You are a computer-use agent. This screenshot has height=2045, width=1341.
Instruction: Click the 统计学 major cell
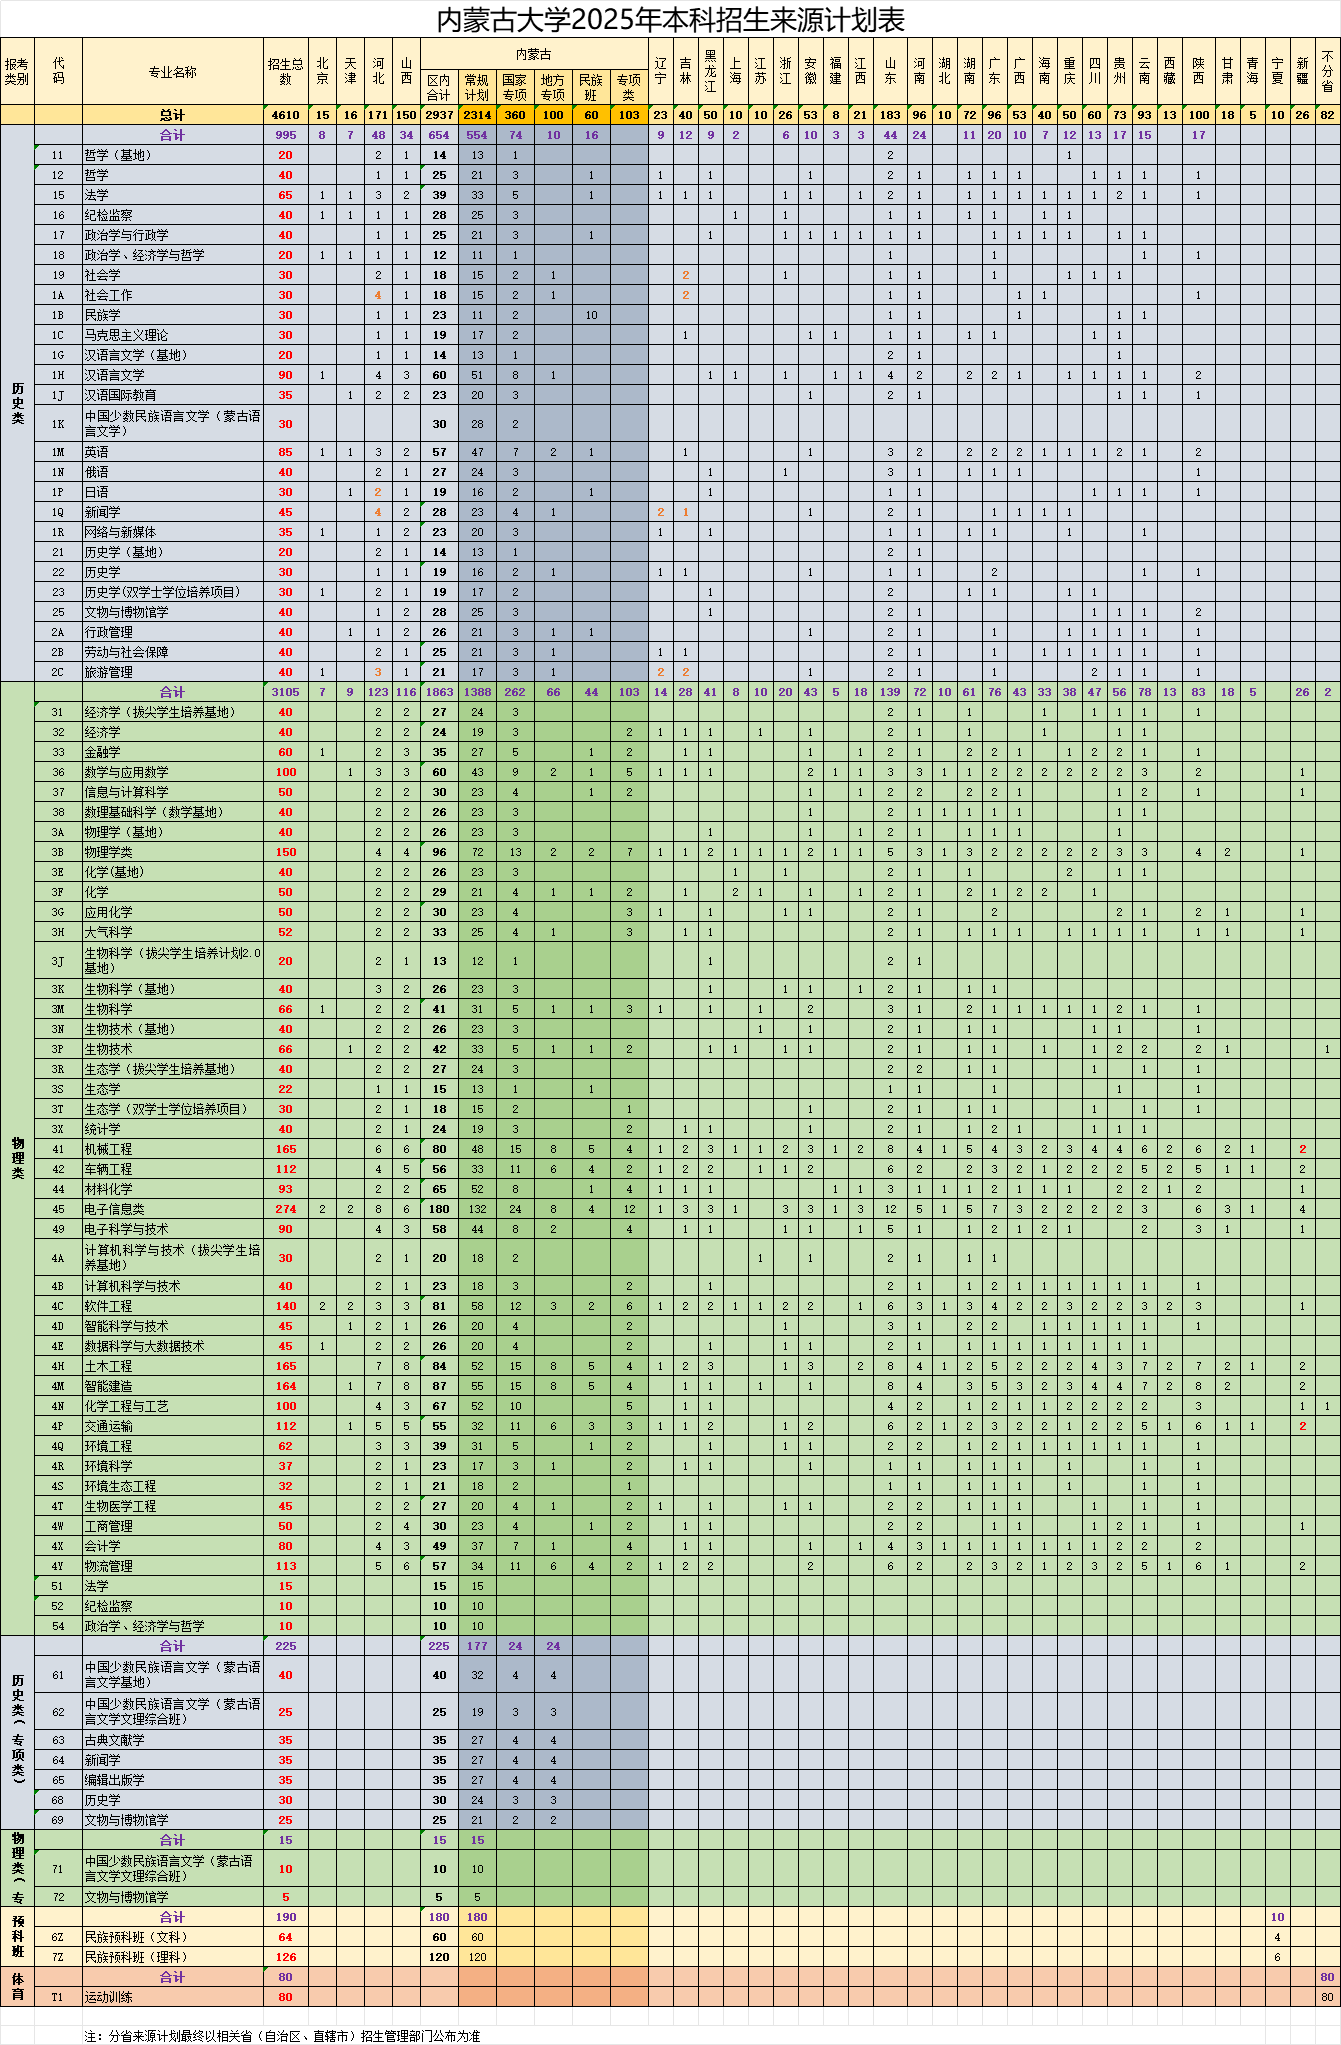tap(173, 1129)
